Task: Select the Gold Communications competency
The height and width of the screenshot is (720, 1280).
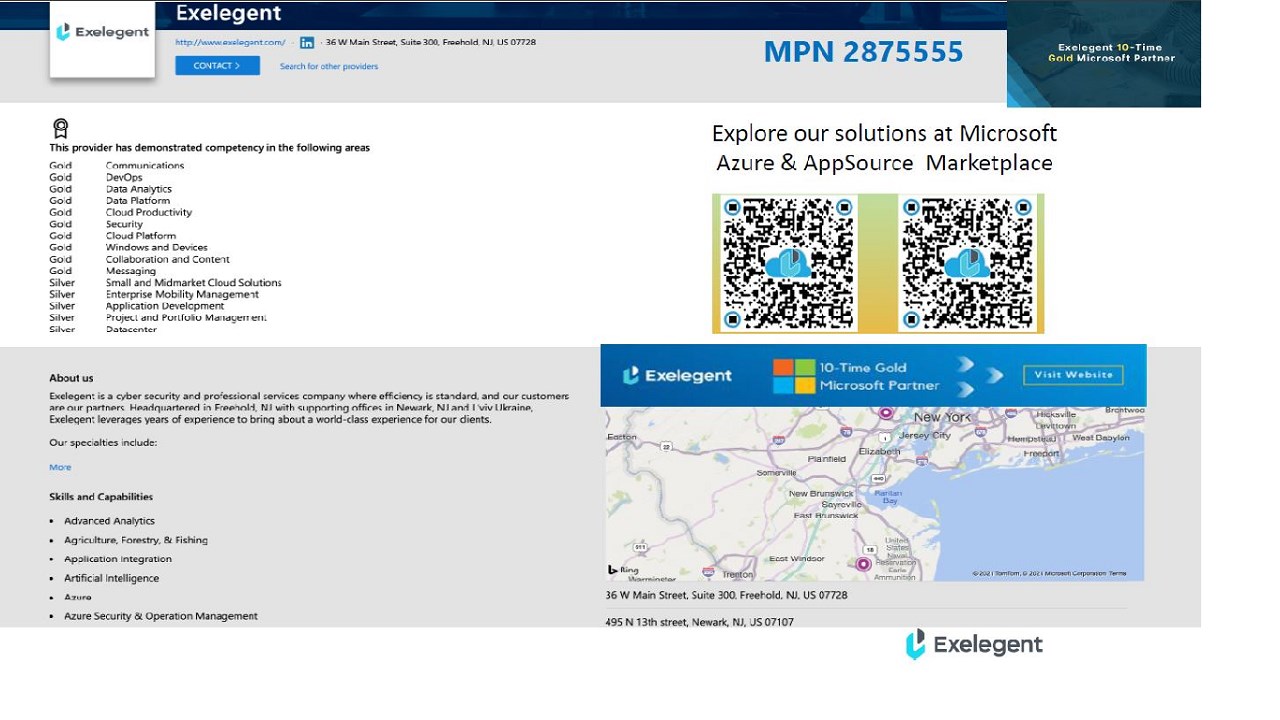Action: [117, 166]
